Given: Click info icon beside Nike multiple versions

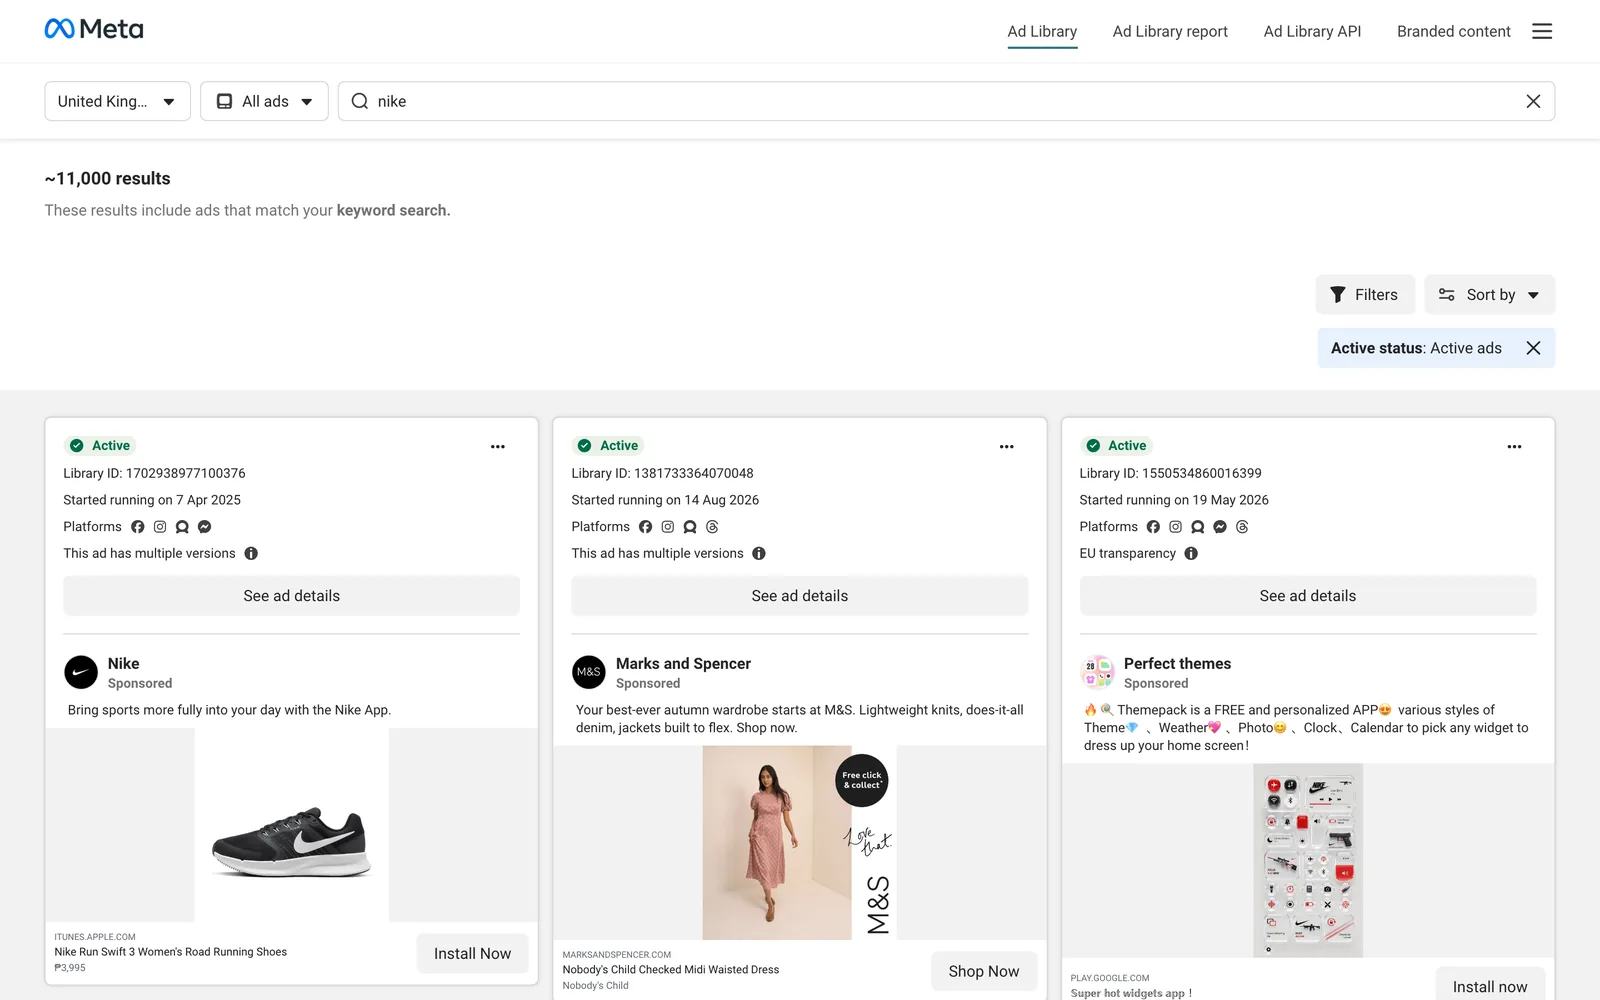Looking at the screenshot, I should pos(251,553).
